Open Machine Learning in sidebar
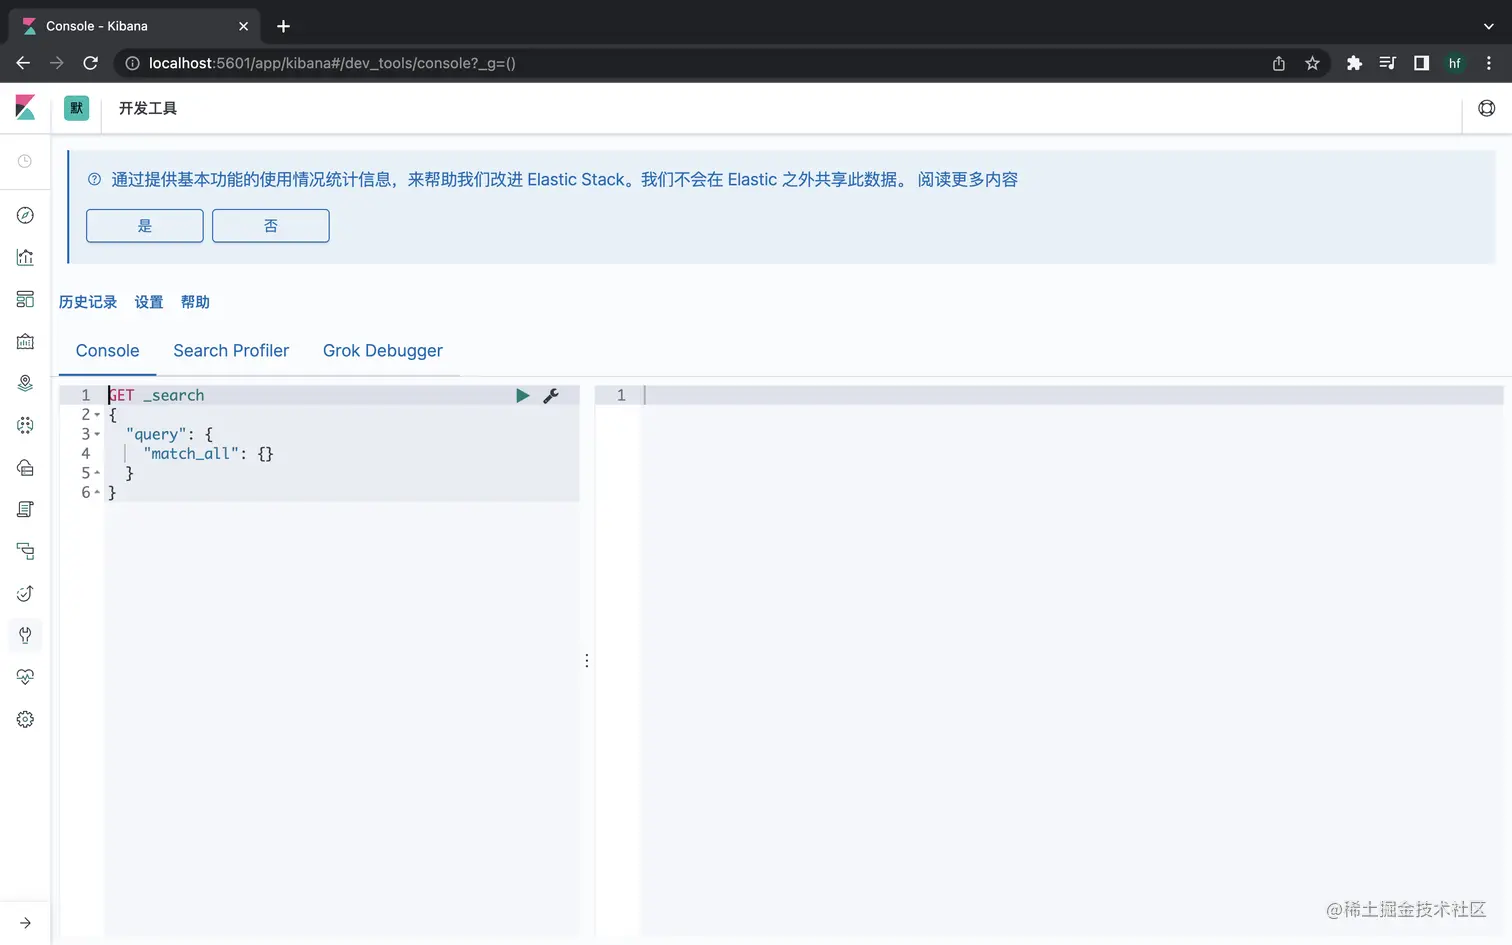Image resolution: width=1512 pixels, height=945 pixels. [25, 426]
